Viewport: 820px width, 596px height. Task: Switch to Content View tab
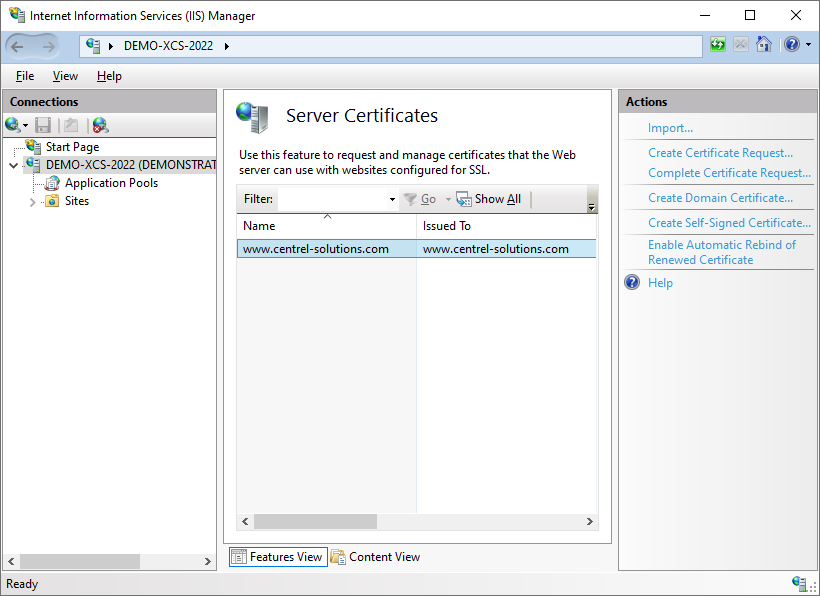(x=376, y=557)
